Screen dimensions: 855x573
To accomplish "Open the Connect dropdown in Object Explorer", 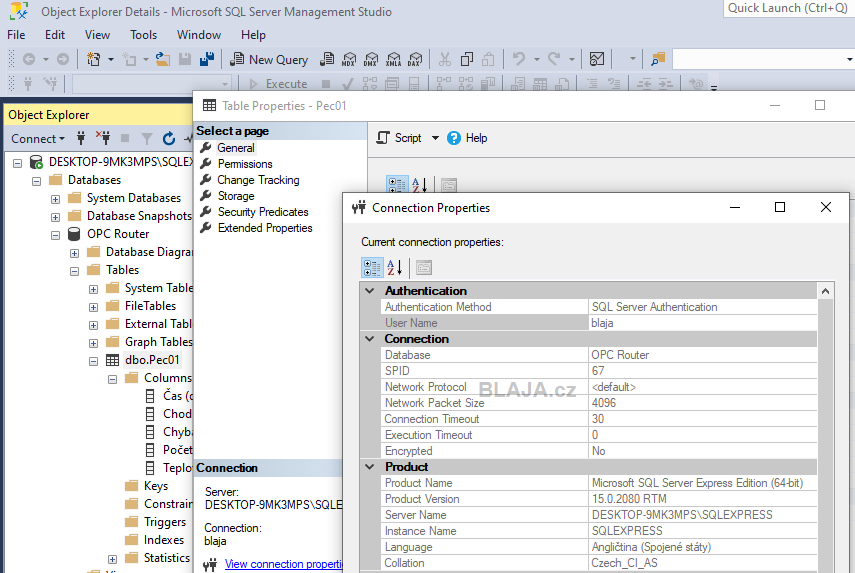I will (38, 138).
